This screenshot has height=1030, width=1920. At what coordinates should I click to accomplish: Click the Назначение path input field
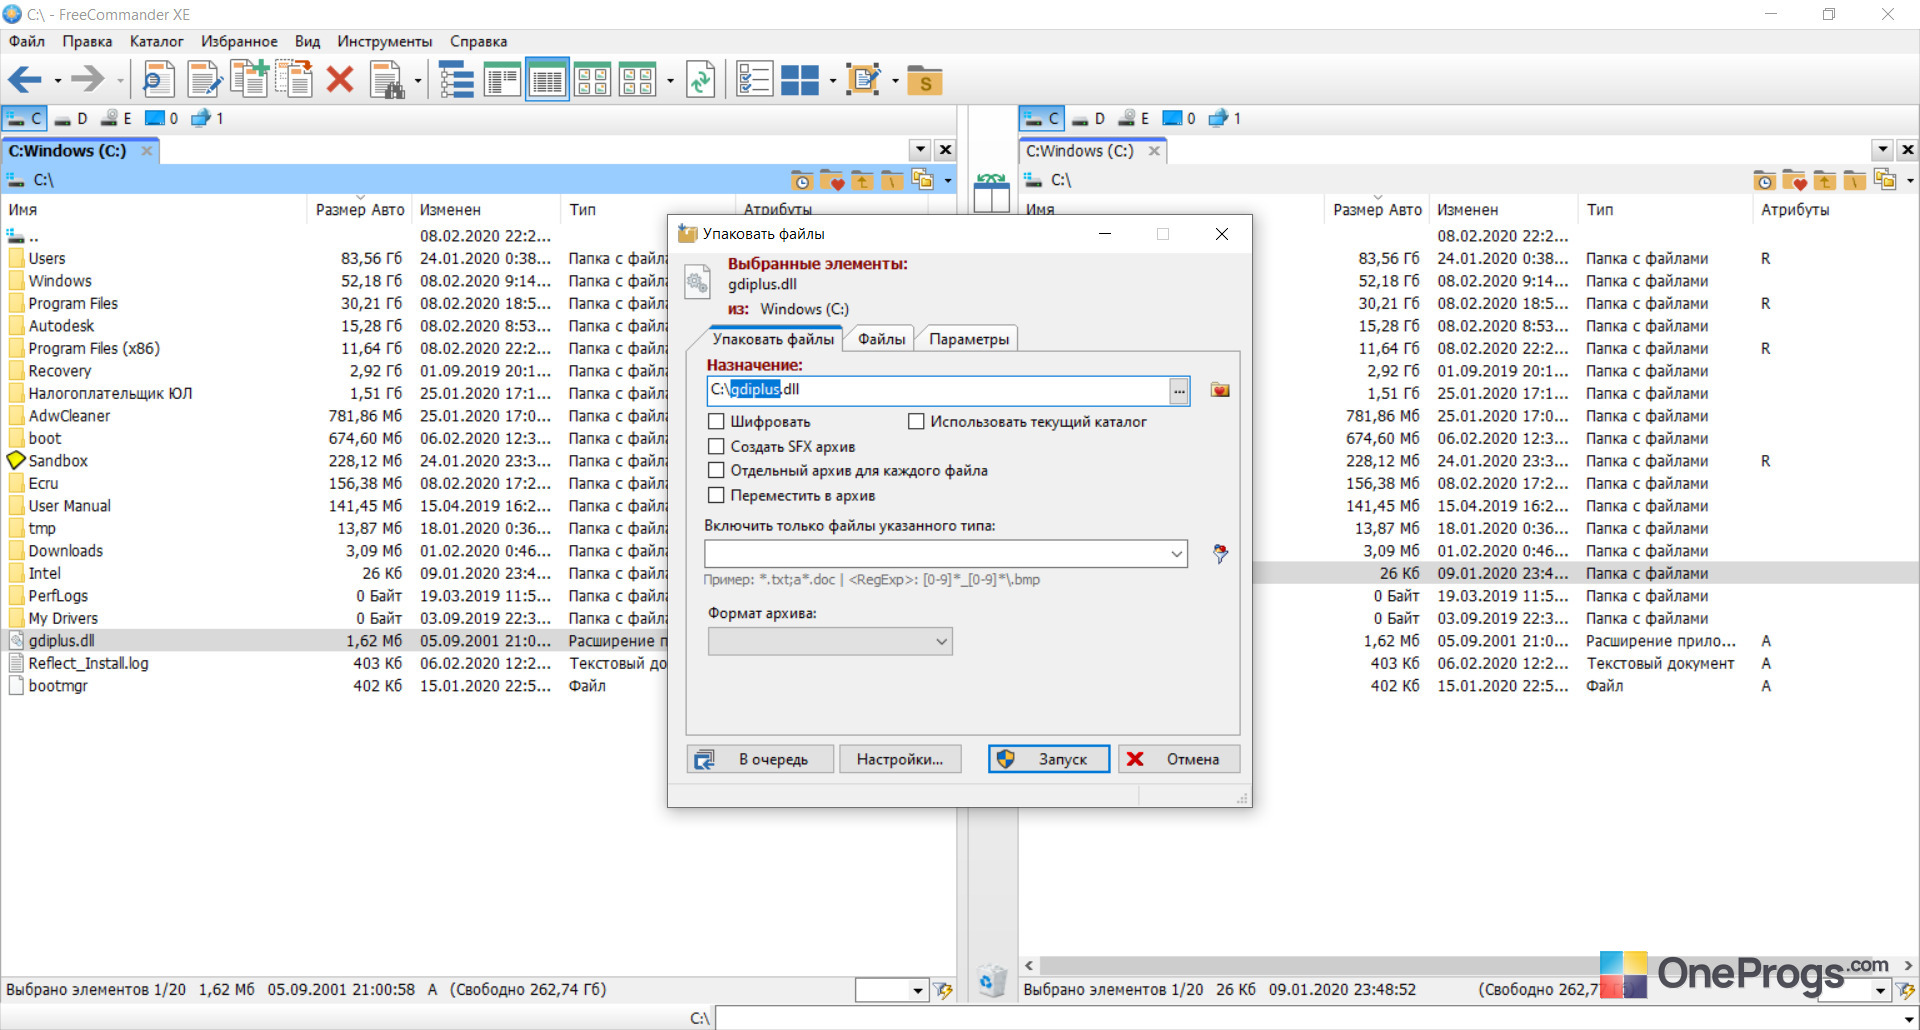937,390
